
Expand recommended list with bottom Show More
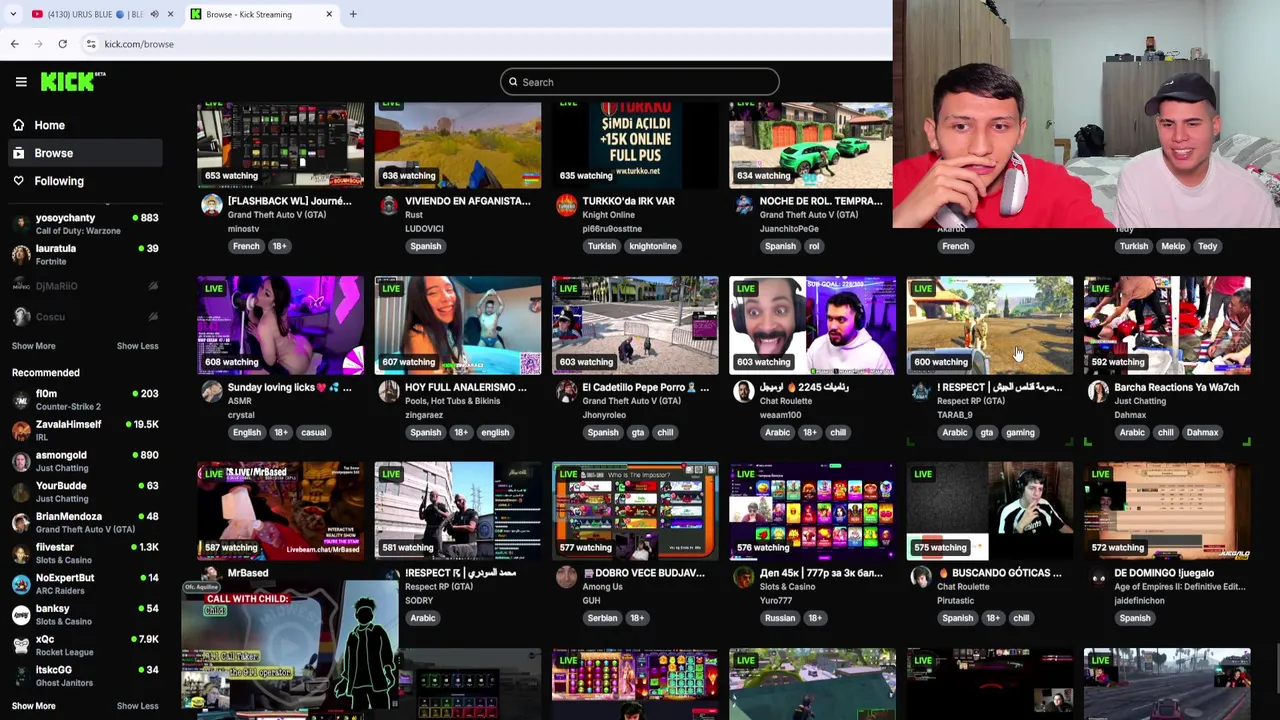click(33, 706)
